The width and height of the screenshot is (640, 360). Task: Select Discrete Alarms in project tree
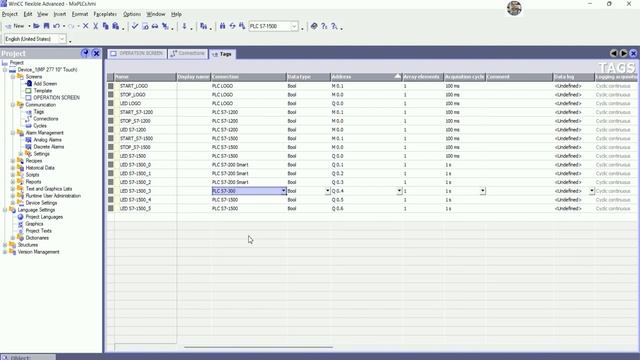[49, 147]
